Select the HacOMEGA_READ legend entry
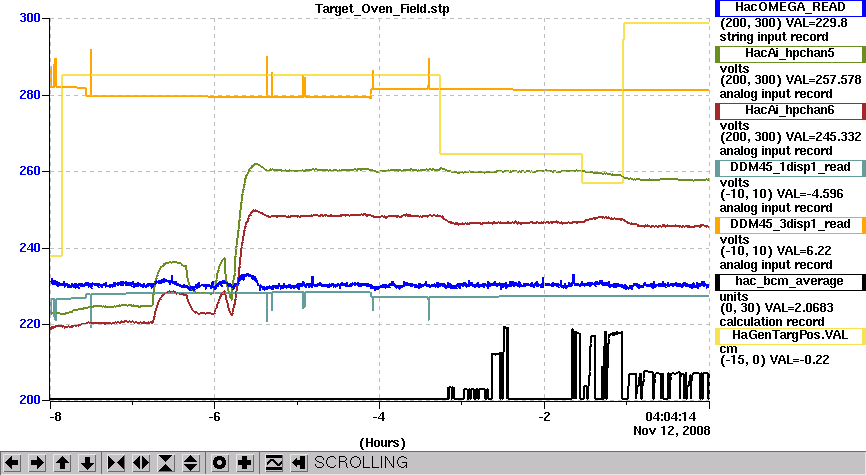The width and height of the screenshot is (866, 475). point(790,8)
